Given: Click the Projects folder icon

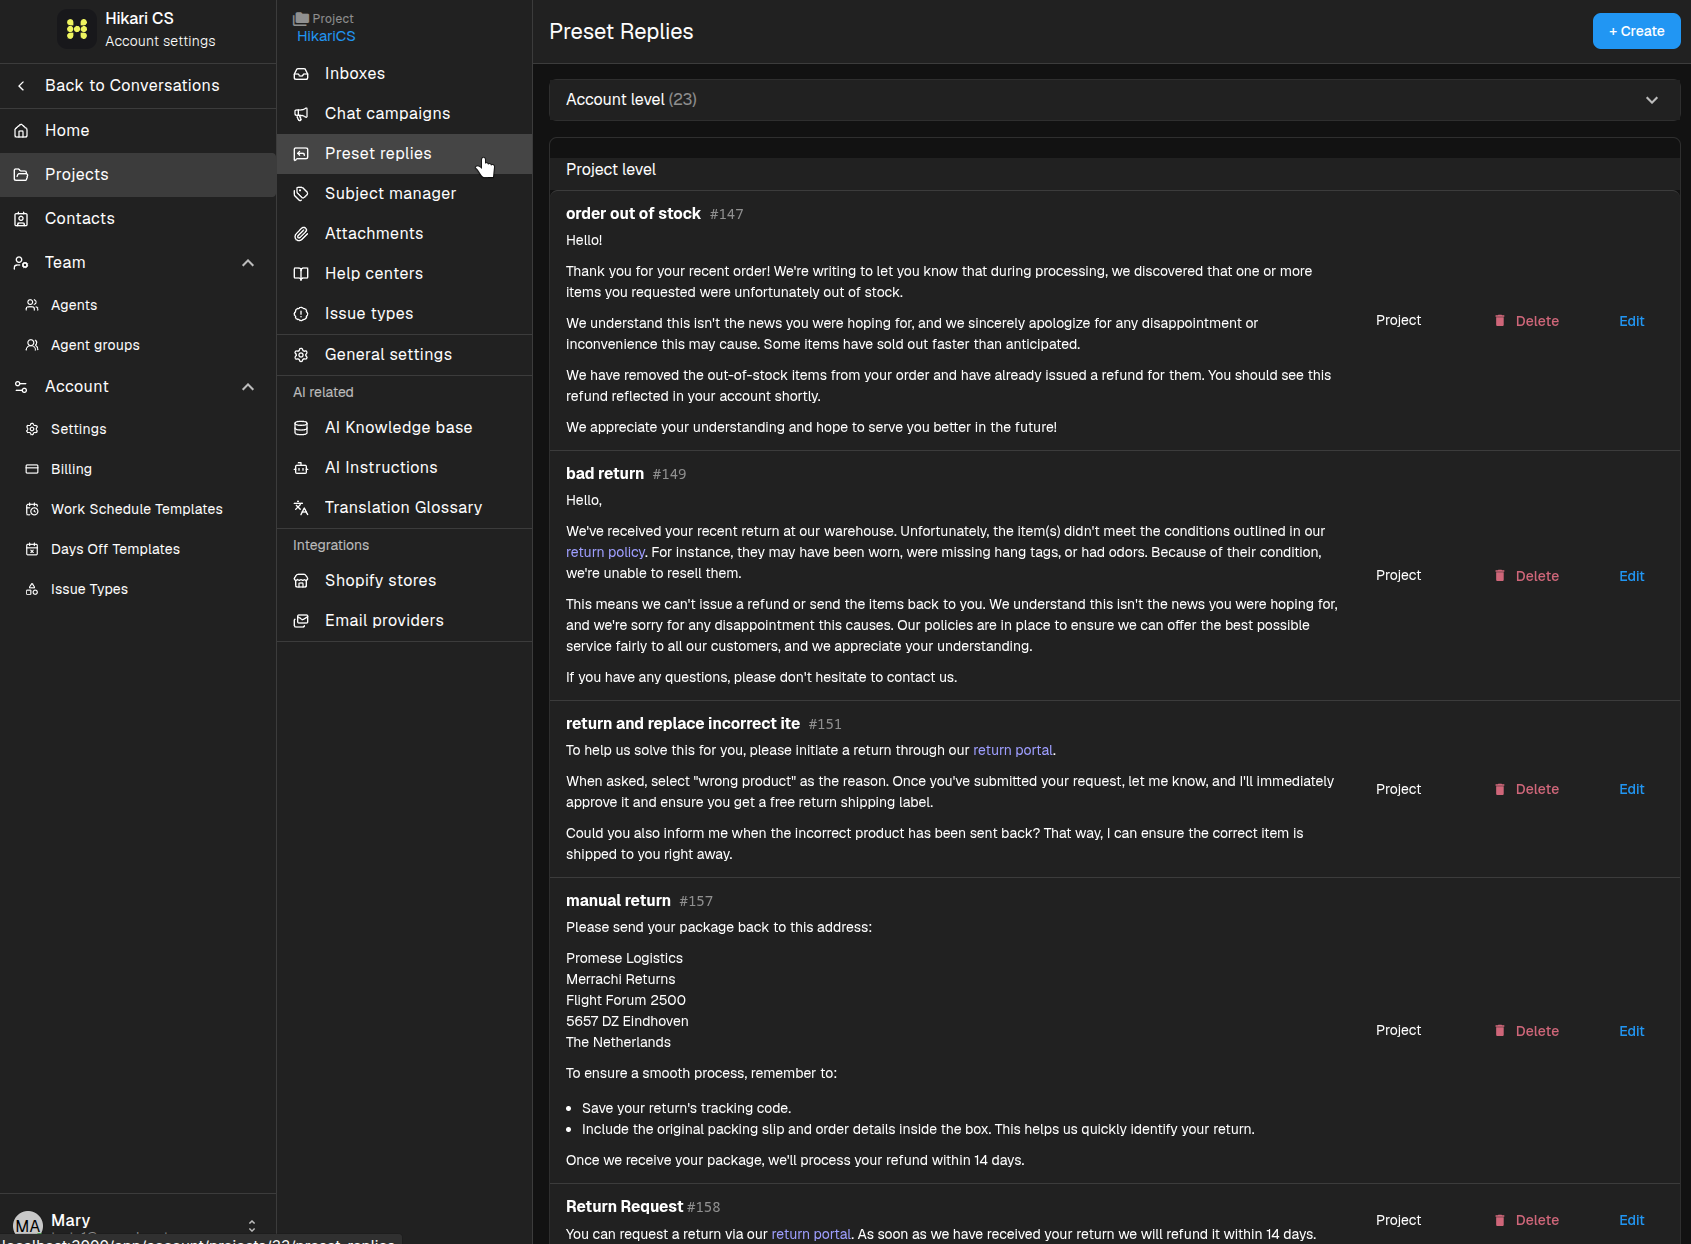Looking at the screenshot, I should coord(21,175).
